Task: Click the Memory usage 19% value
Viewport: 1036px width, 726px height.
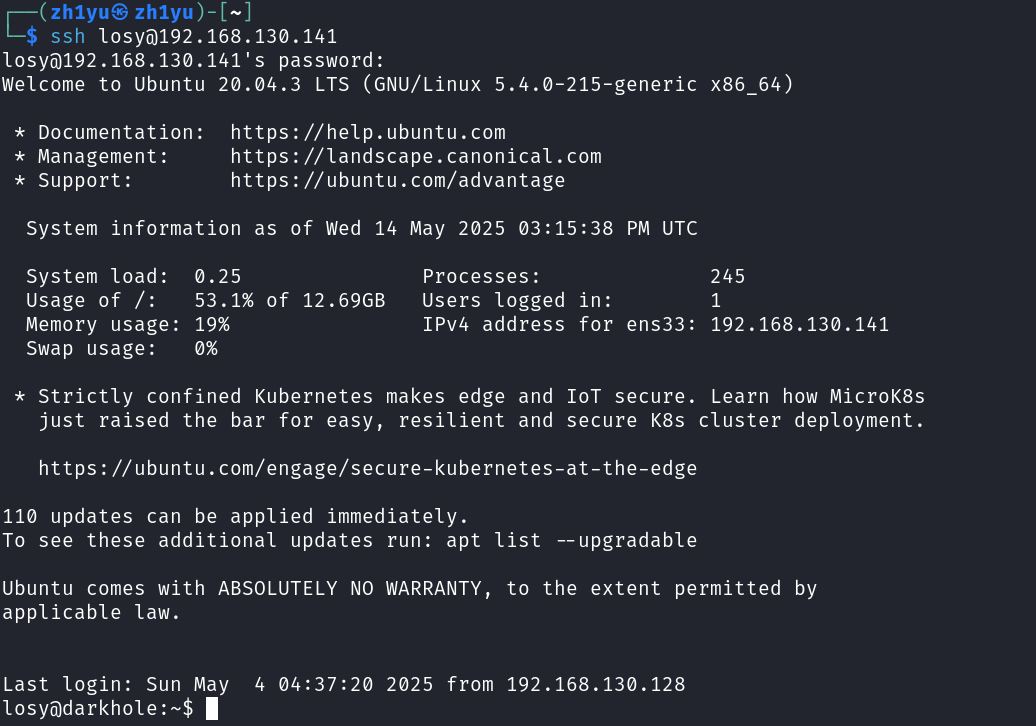Action: [212, 325]
